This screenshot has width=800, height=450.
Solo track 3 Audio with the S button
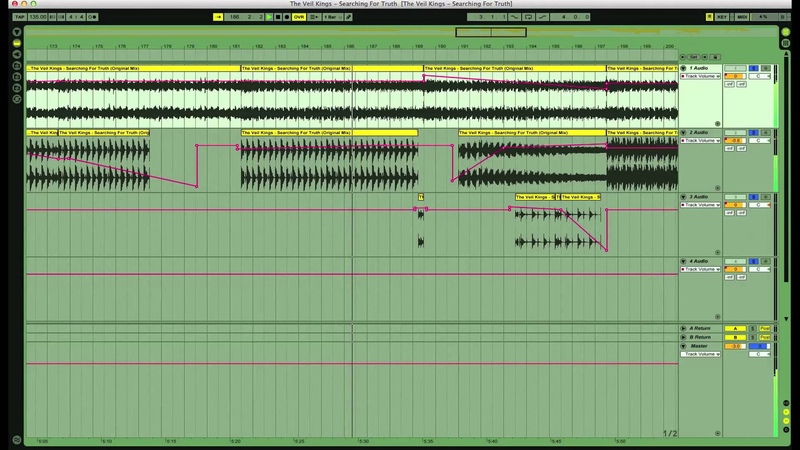(x=754, y=196)
